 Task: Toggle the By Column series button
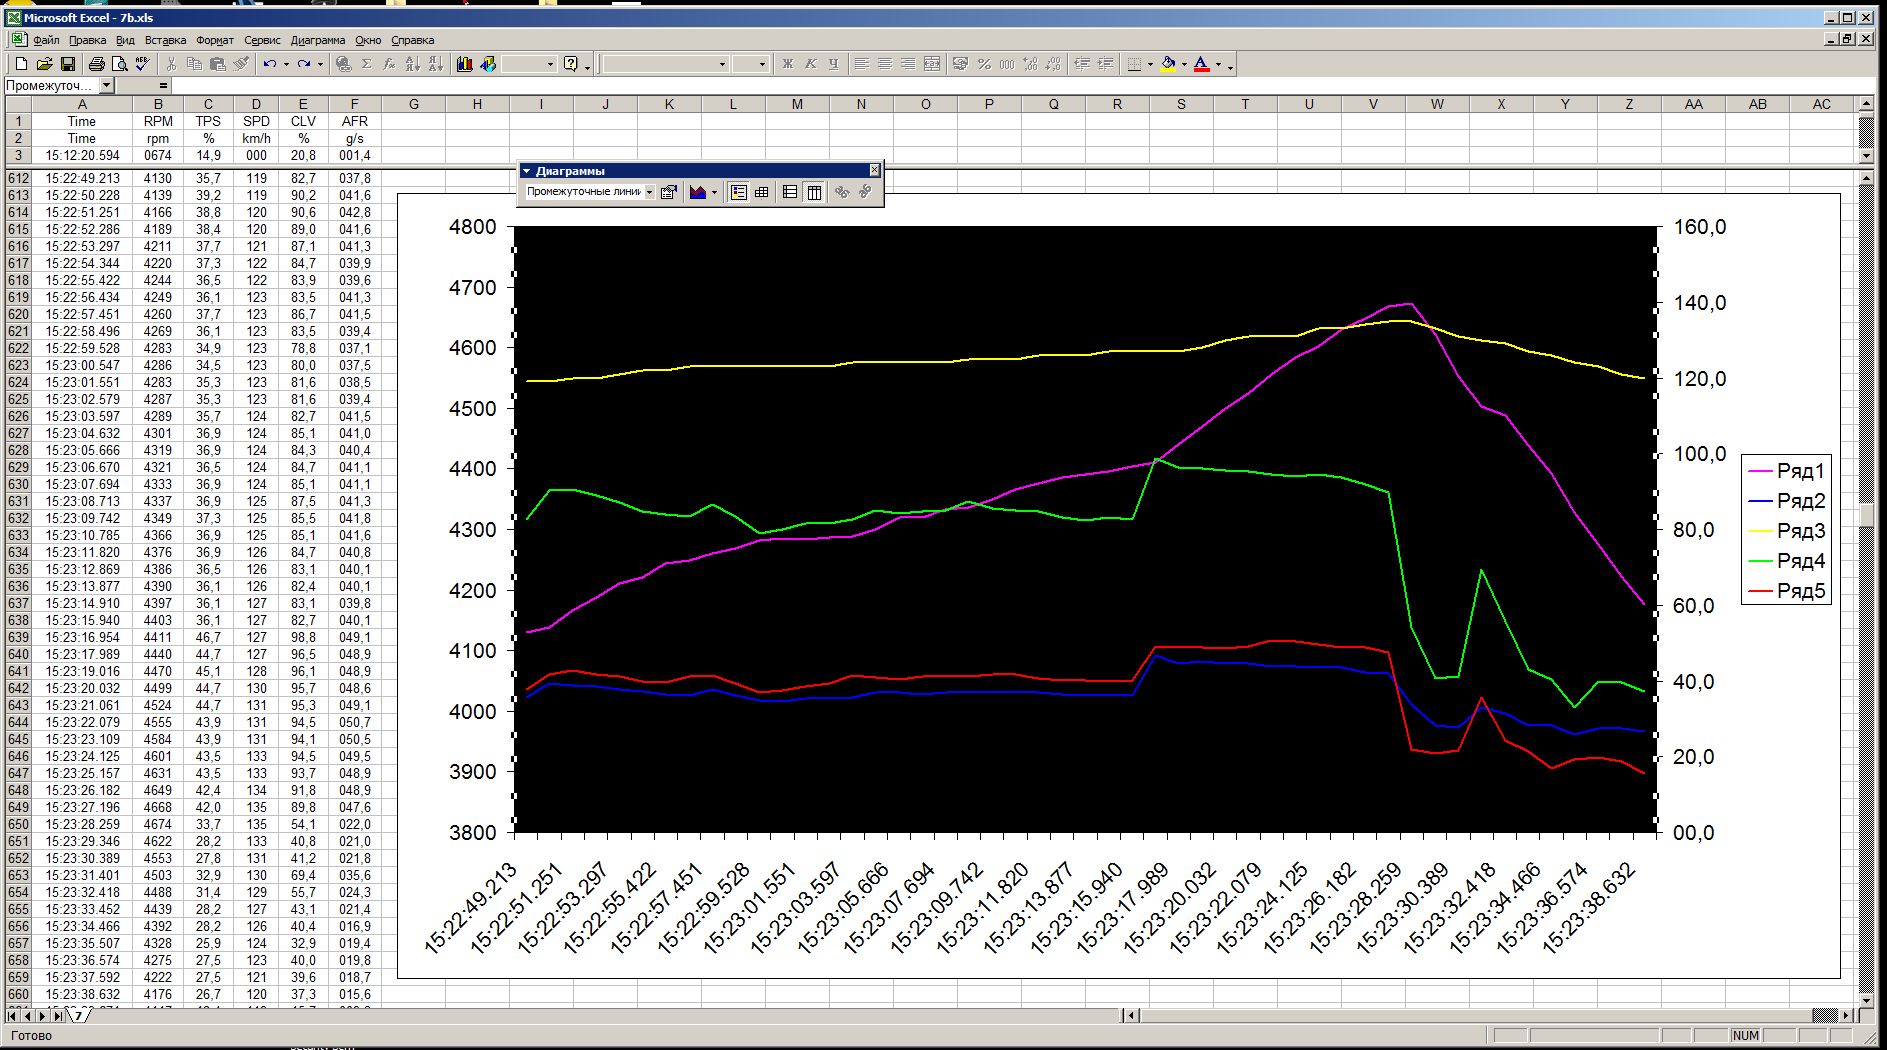815,192
